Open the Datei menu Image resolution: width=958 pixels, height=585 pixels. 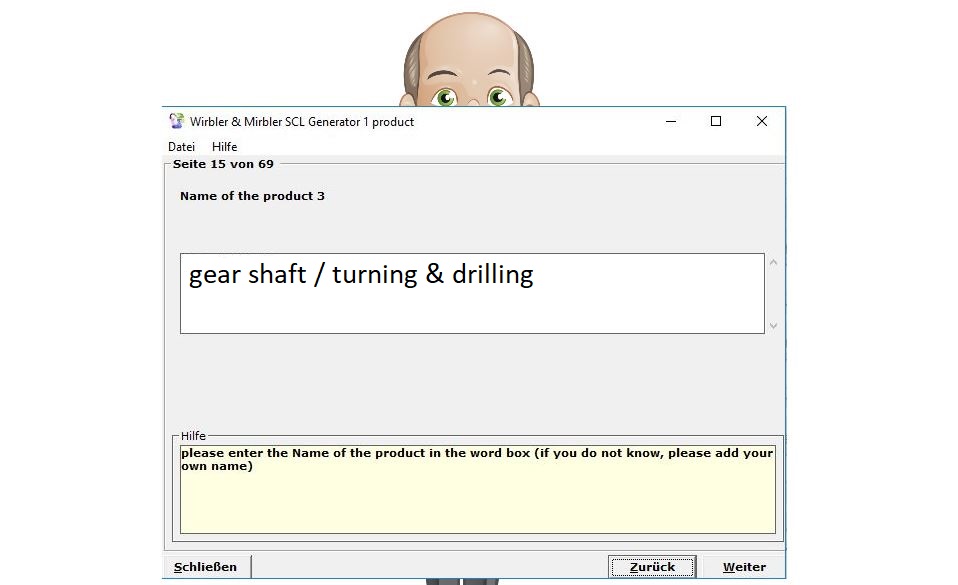(x=181, y=147)
